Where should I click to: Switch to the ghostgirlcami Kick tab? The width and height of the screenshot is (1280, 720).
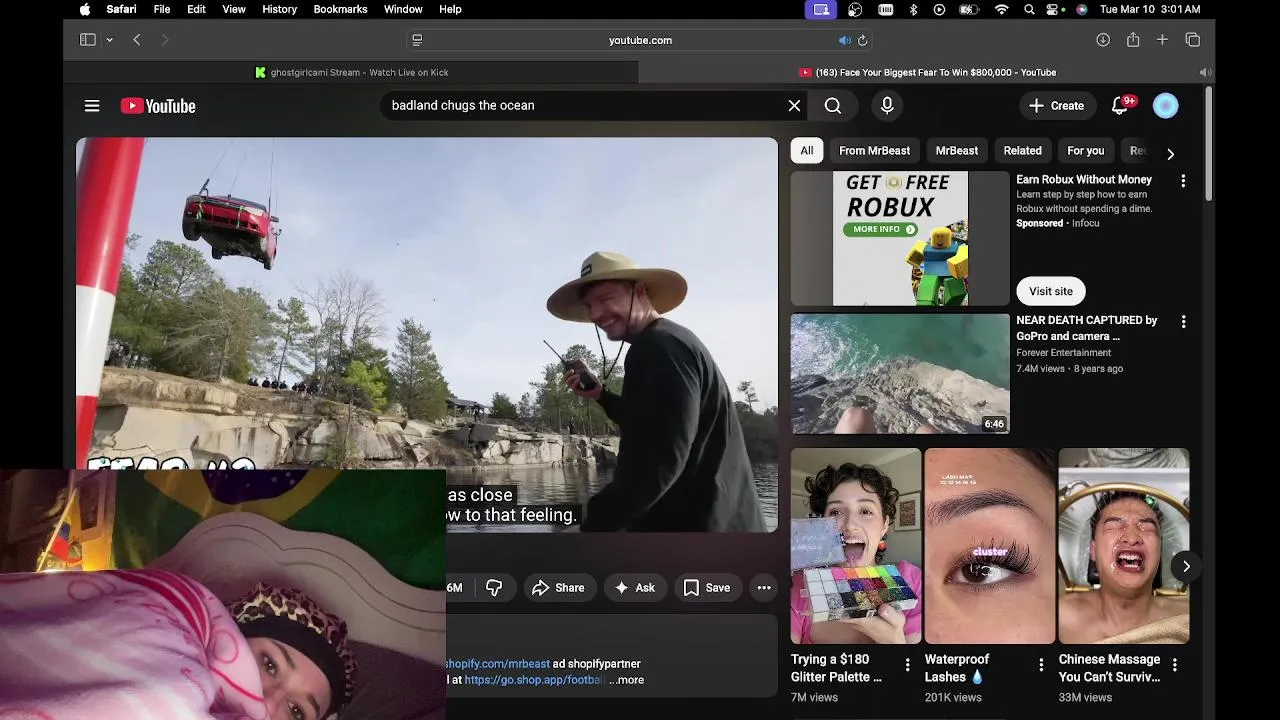(x=351, y=72)
